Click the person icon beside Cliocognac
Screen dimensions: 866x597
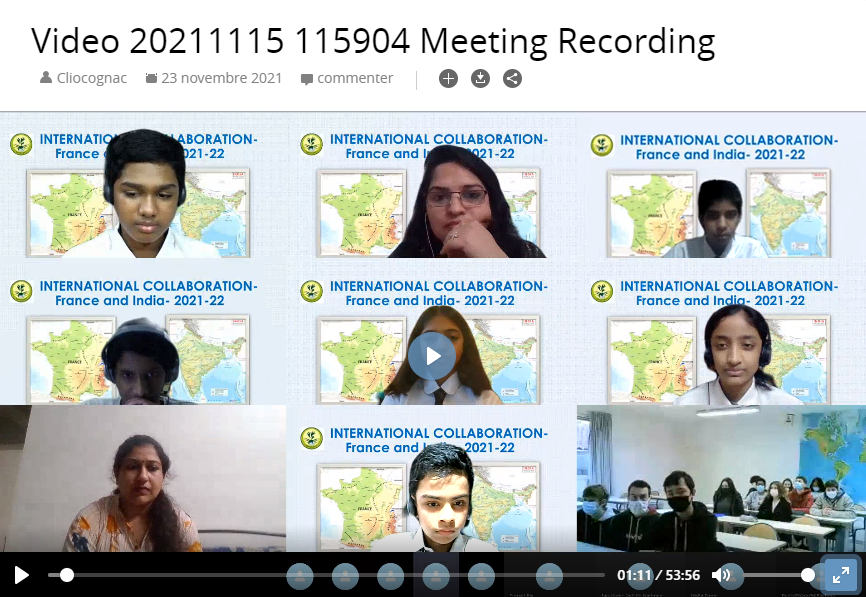[x=46, y=78]
